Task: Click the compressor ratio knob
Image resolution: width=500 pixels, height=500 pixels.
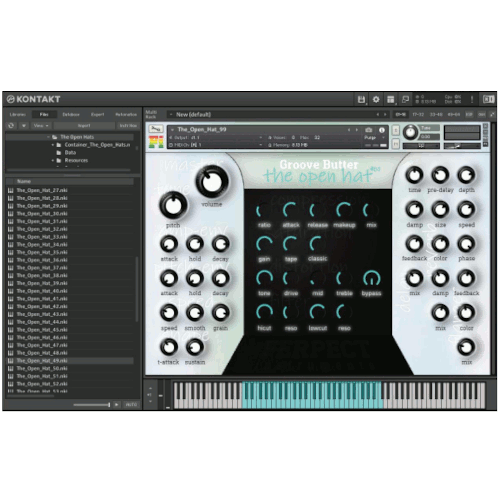Action: coord(264,211)
